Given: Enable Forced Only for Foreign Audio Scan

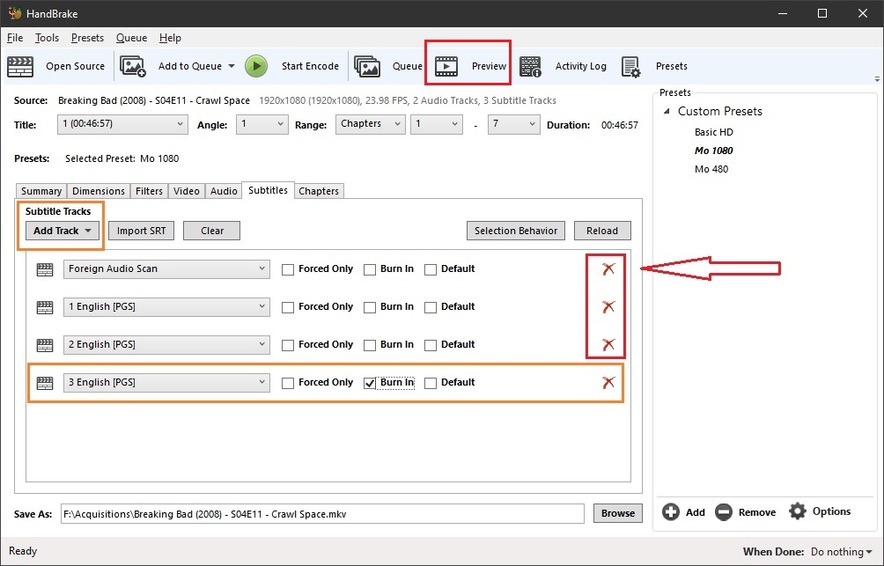Looking at the screenshot, I should point(288,269).
